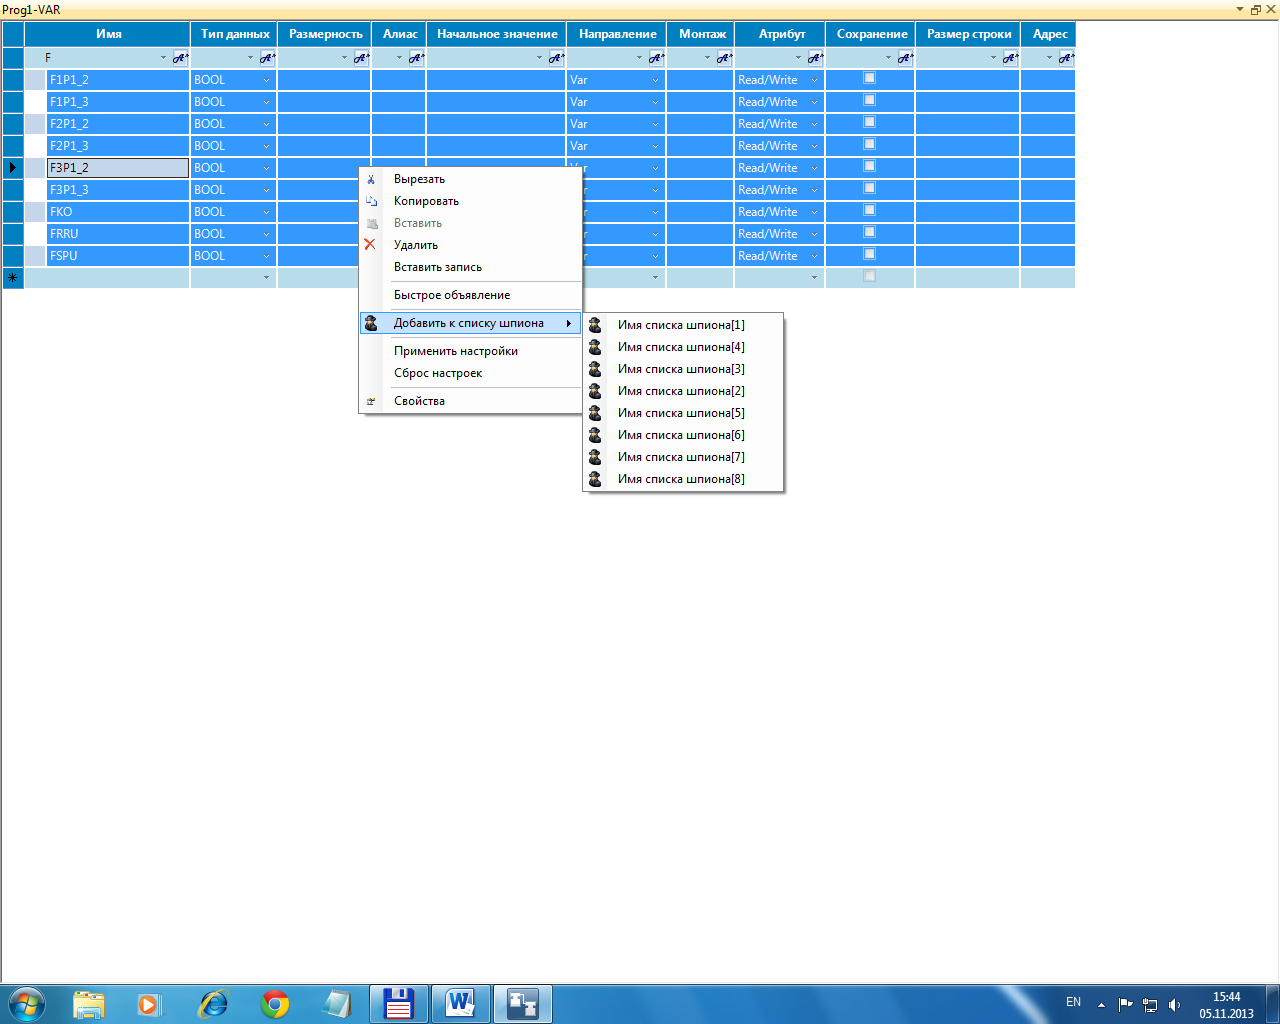Open Google Chrome from the taskbar
The width and height of the screenshot is (1280, 1024).
(275, 1004)
